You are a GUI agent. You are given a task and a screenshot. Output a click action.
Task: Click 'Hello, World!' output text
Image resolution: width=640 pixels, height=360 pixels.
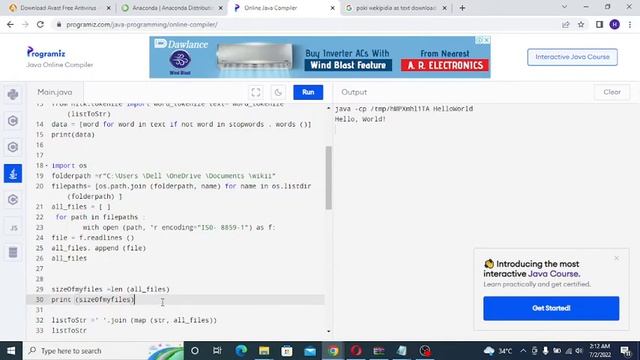click(360, 119)
